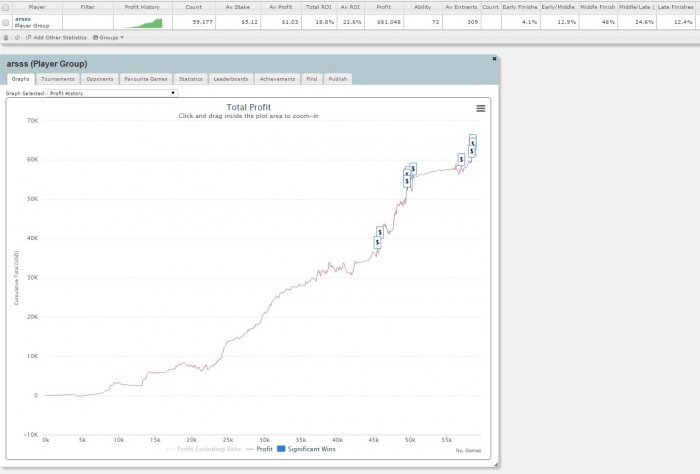Close the arsss Player Group panel
The image size is (700, 474).
tap(494, 59)
